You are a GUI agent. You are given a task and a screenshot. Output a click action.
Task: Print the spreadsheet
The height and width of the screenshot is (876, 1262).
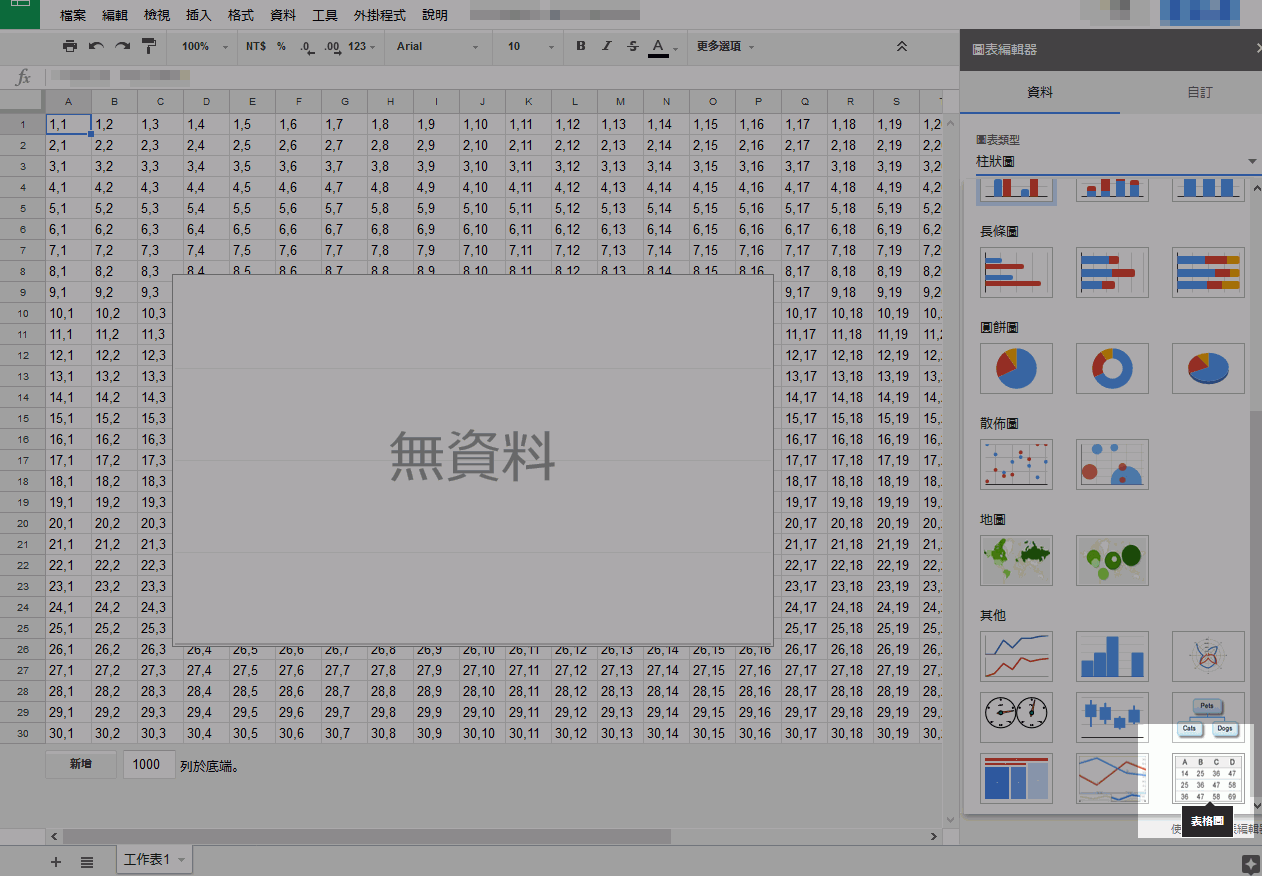click(x=69, y=46)
